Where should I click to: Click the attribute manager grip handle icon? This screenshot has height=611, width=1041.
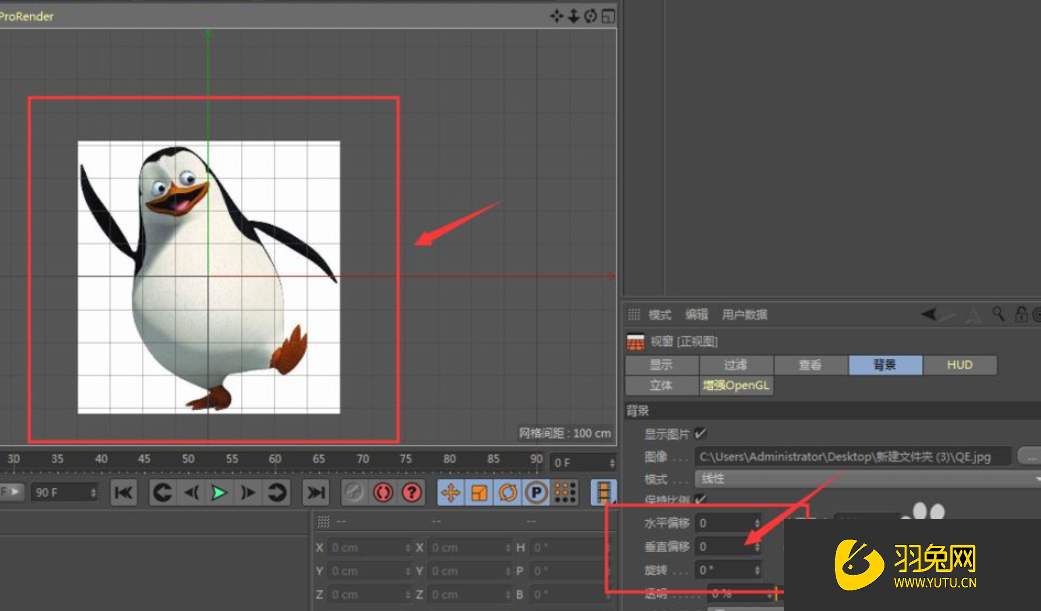(634, 314)
